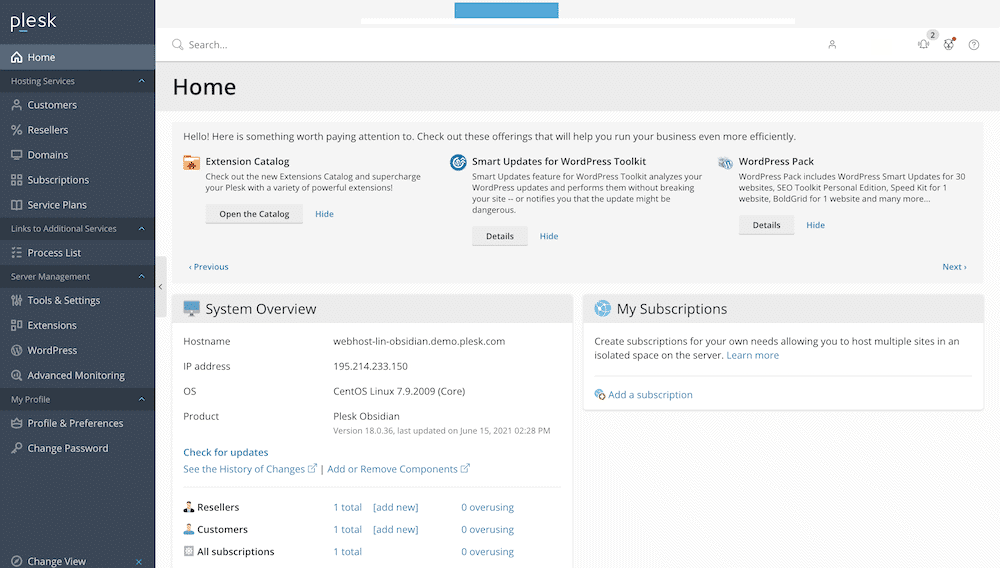Click the IP address 195.214.233.150
Screen dimensions: 1000x568
[x=371, y=367]
